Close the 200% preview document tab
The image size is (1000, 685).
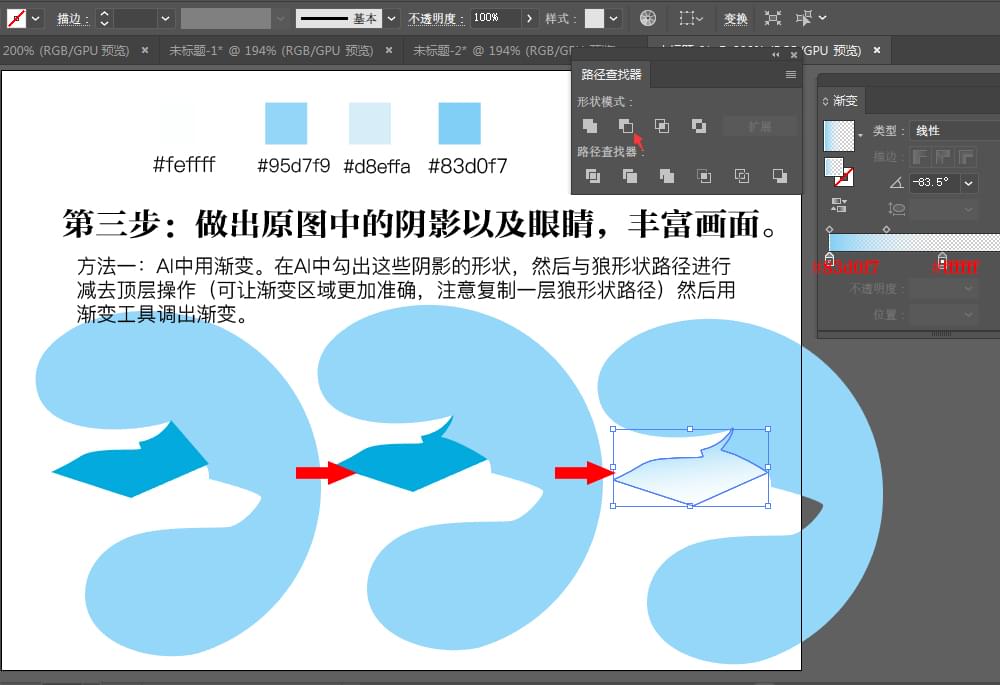click(145, 50)
